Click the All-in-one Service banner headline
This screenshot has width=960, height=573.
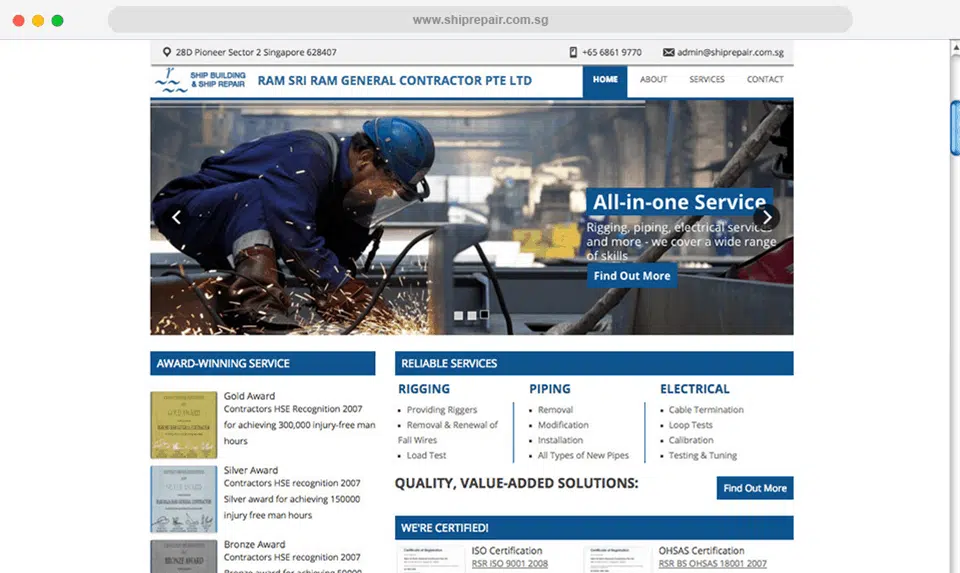coord(679,202)
